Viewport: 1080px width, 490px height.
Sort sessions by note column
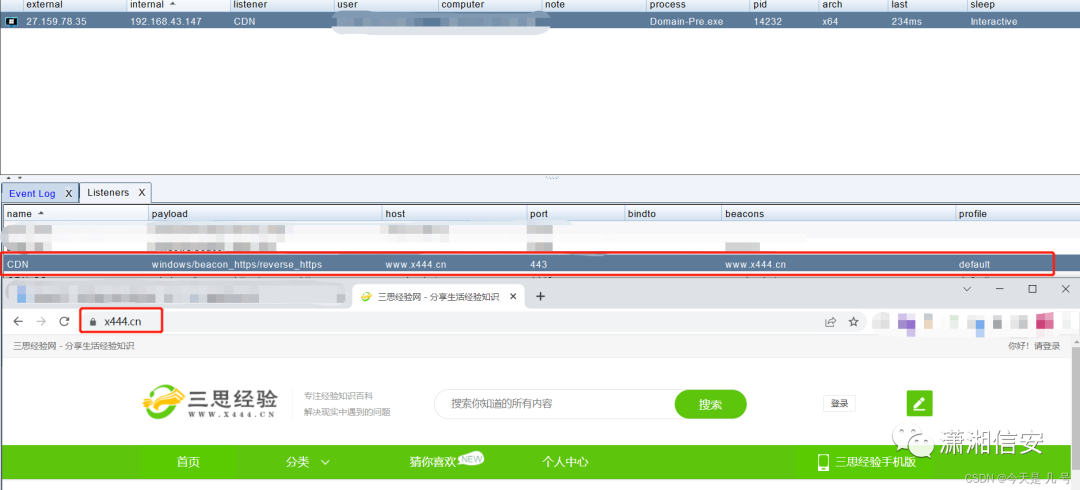click(x=594, y=5)
